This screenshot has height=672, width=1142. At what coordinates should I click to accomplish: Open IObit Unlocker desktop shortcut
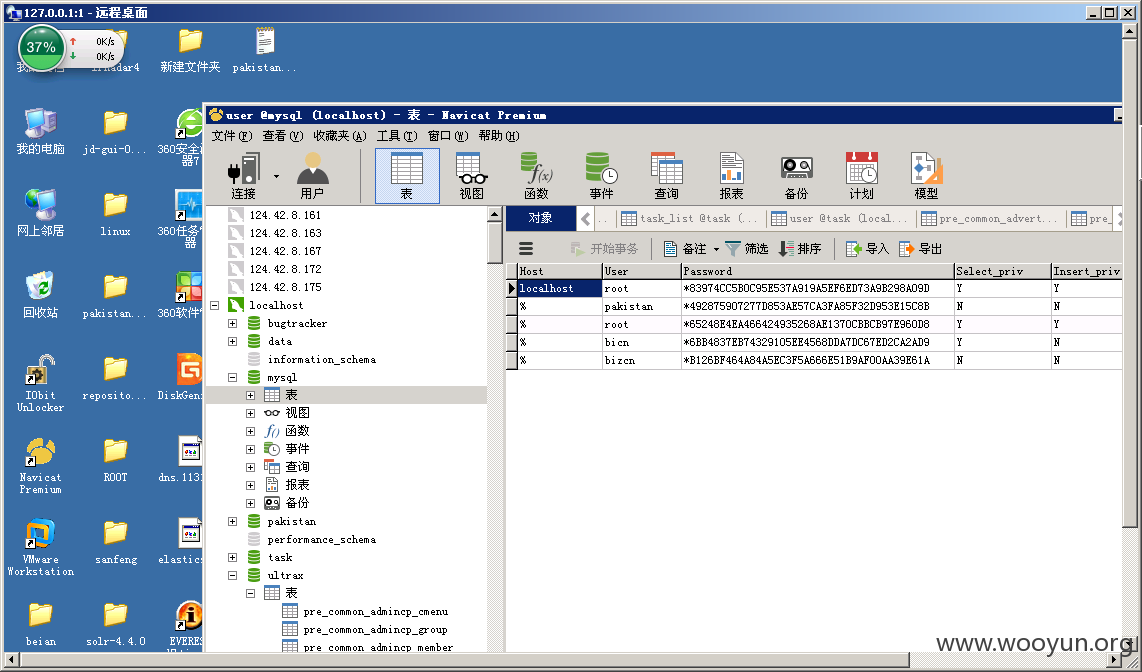[40, 383]
